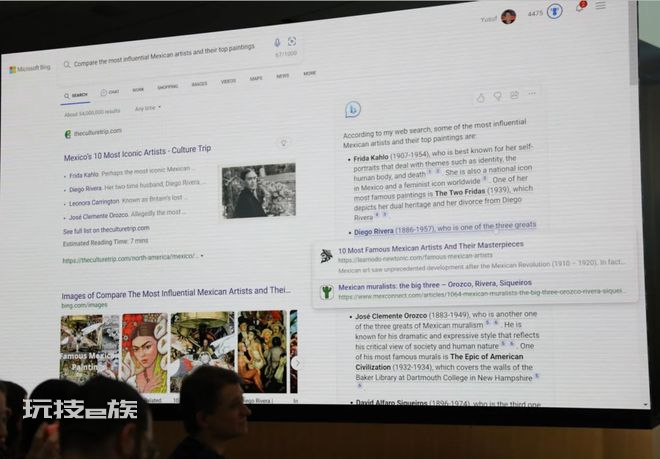Open the user profile avatar

pos(508,17)
